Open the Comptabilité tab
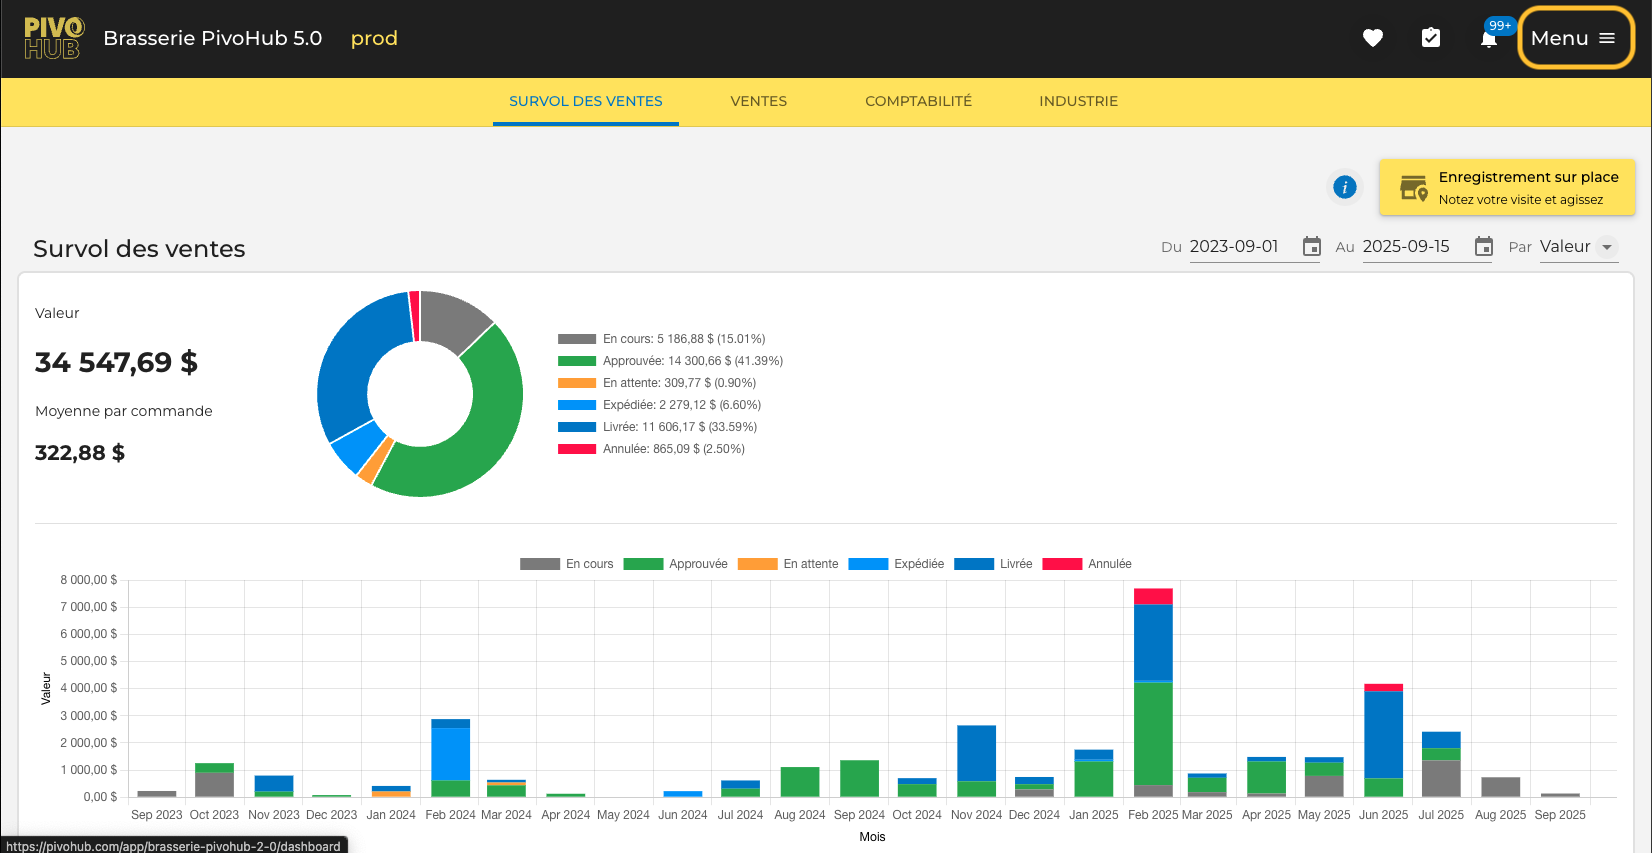This screenshot has width=1652, height=853. coord(918,101)
